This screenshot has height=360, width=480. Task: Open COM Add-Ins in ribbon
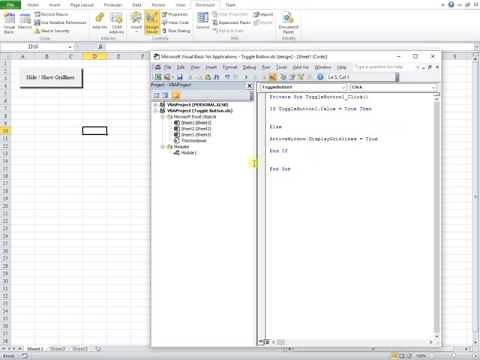(x=117, y=23)
